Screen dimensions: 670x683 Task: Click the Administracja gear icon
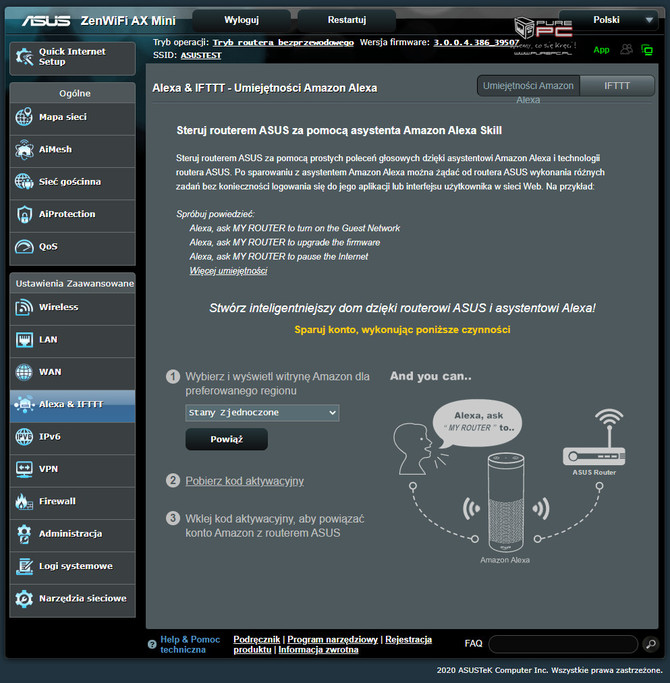[24, 534]
